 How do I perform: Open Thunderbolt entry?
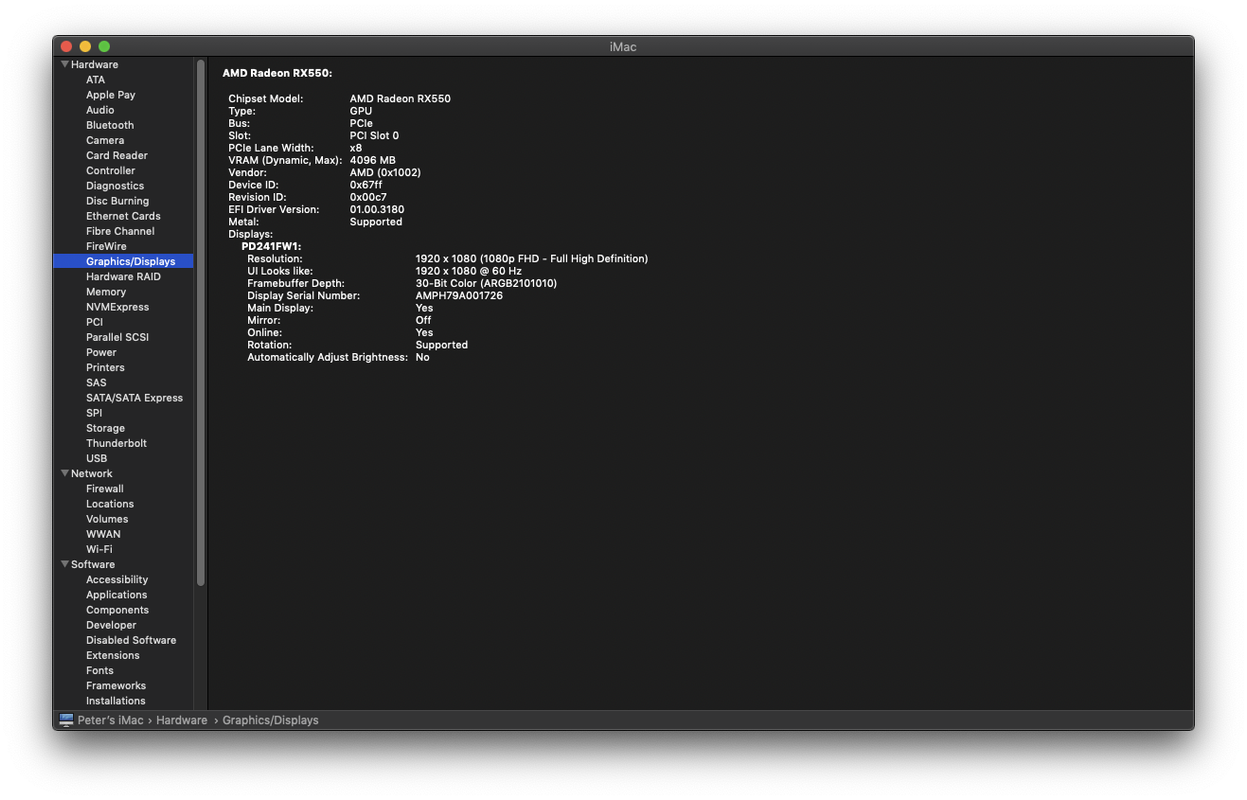pos(116,443)
